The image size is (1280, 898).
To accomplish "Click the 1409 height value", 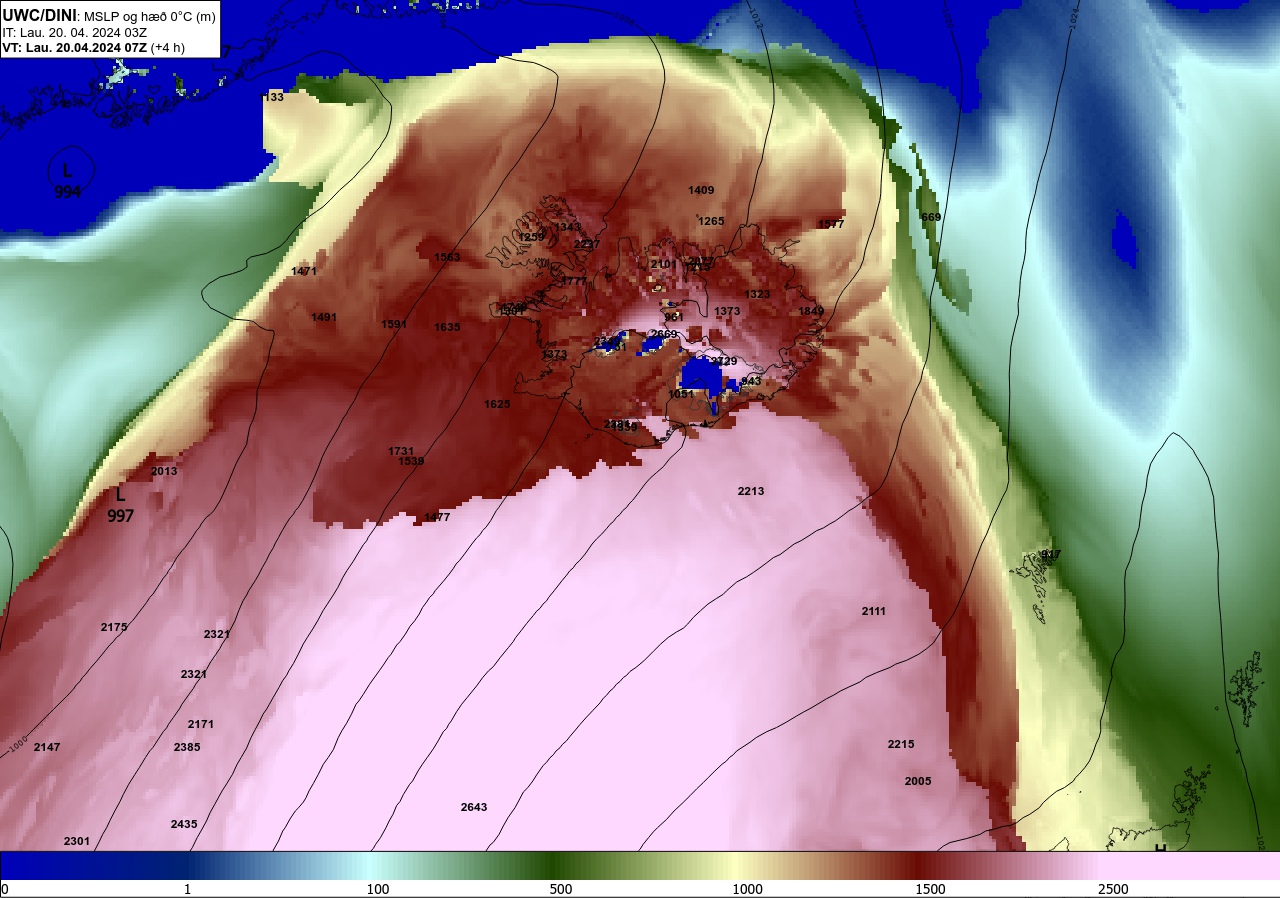I will point(701,190).
